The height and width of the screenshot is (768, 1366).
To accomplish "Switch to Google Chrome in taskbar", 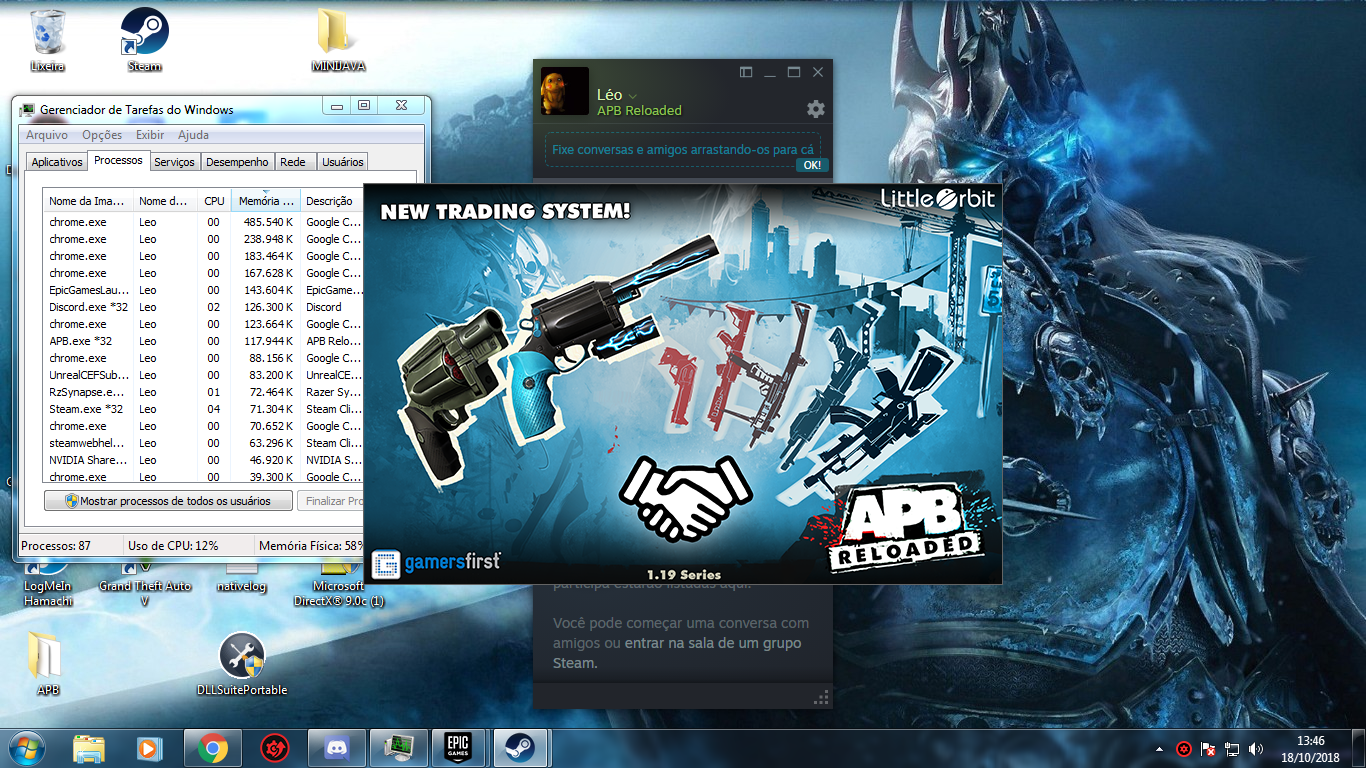I will click(212, 748).
